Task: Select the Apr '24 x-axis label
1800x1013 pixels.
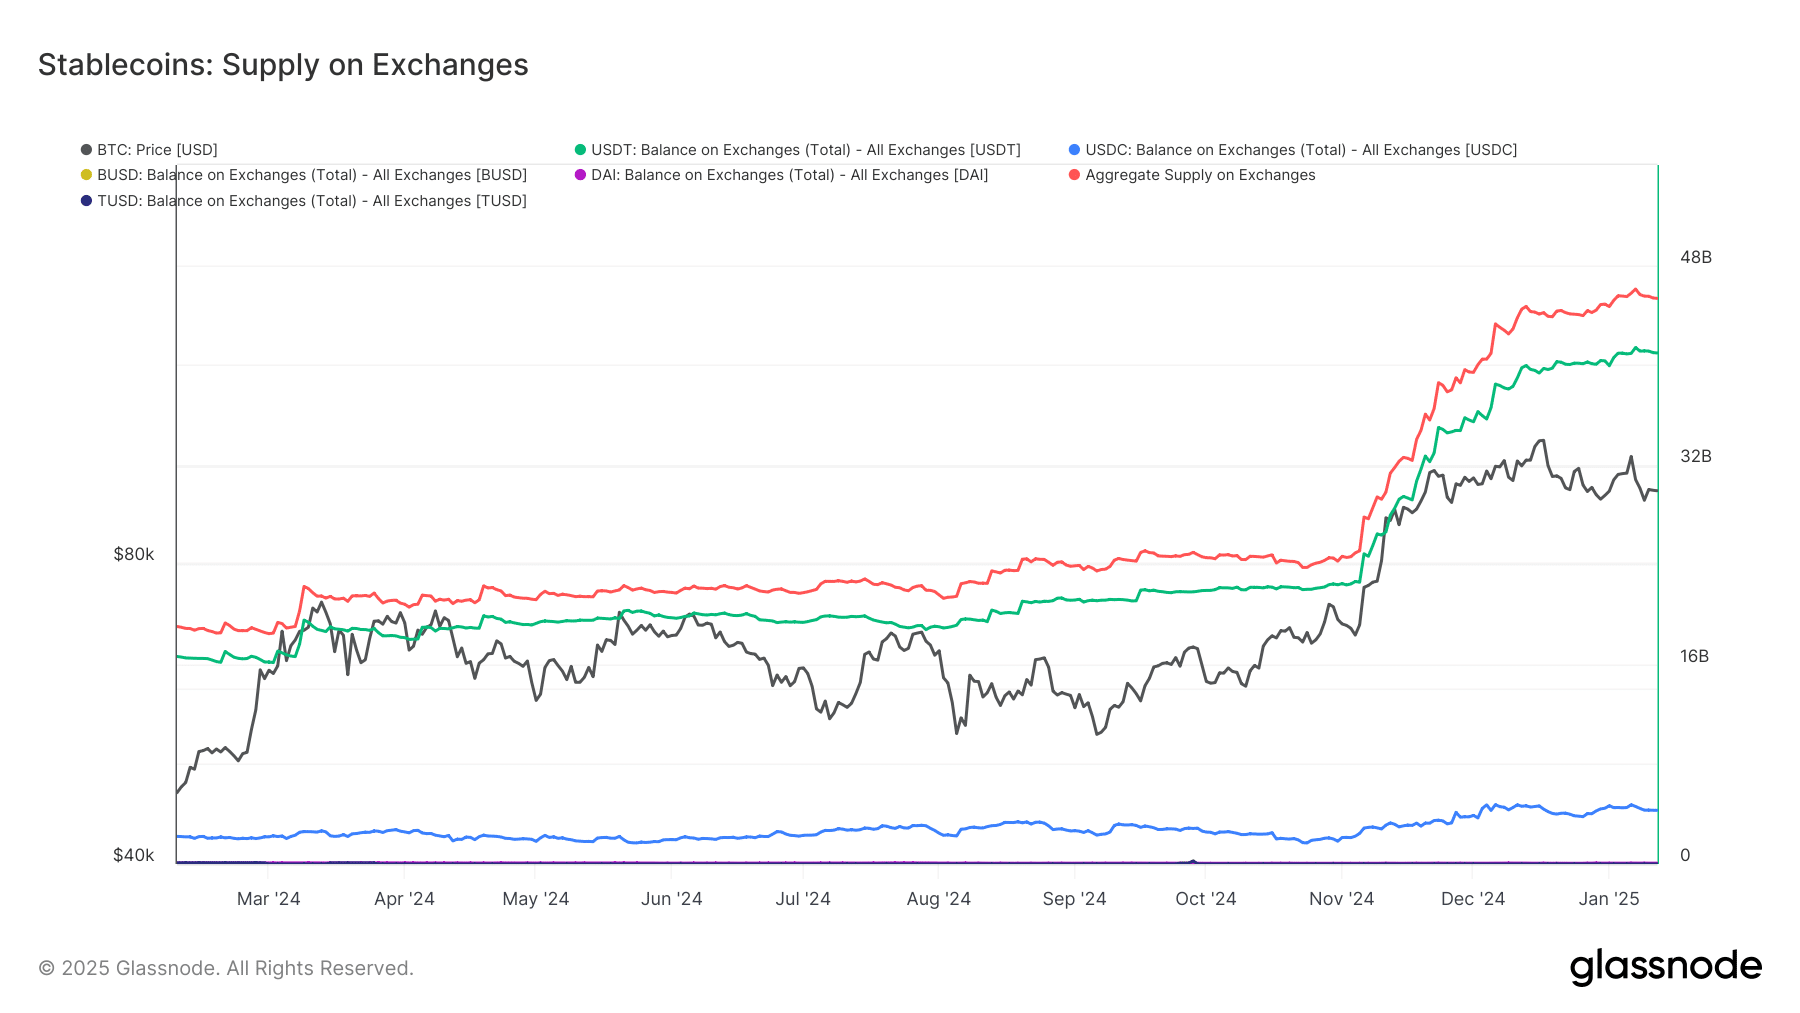Action: (x=404, y=899)
